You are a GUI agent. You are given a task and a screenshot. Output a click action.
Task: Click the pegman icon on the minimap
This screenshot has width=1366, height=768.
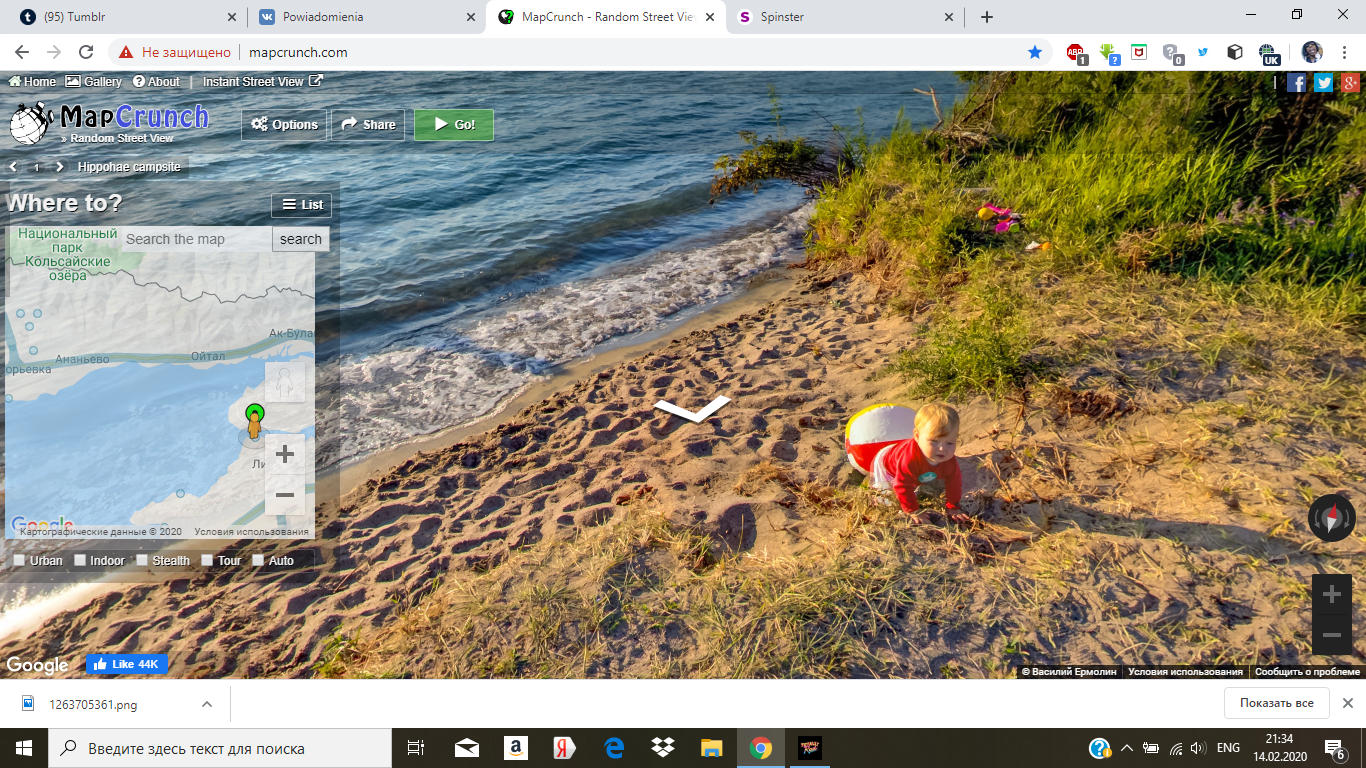point(285,382)
